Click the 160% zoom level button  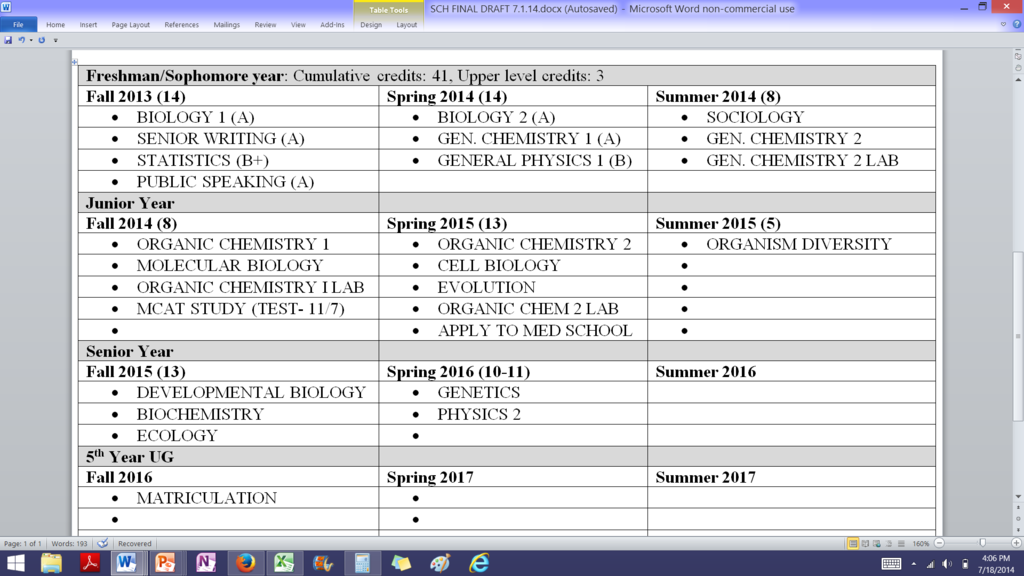pyautogui.click(x=921, y=544)
